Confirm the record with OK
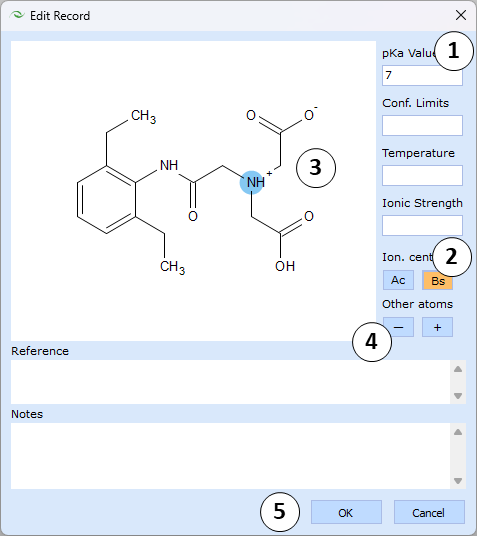477x536 pixels. point(346,512)
